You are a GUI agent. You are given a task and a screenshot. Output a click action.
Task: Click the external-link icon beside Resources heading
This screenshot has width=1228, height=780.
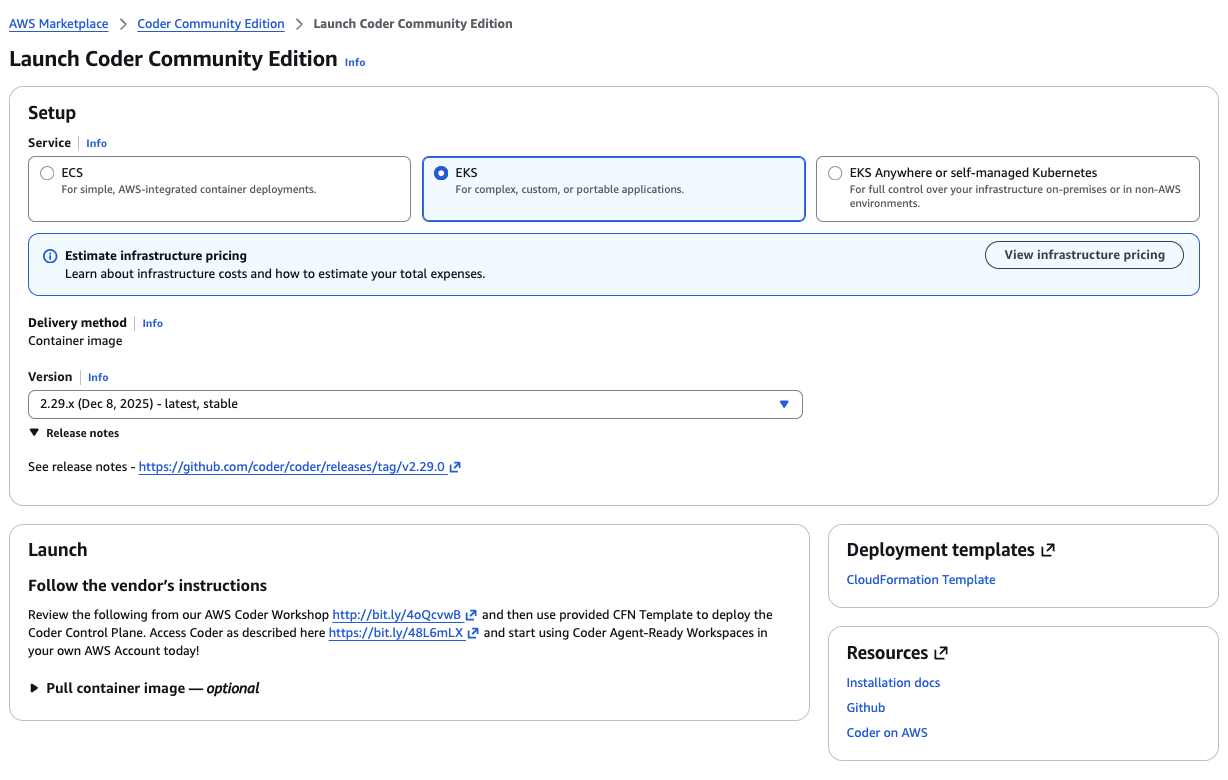[x=940, y=652]
